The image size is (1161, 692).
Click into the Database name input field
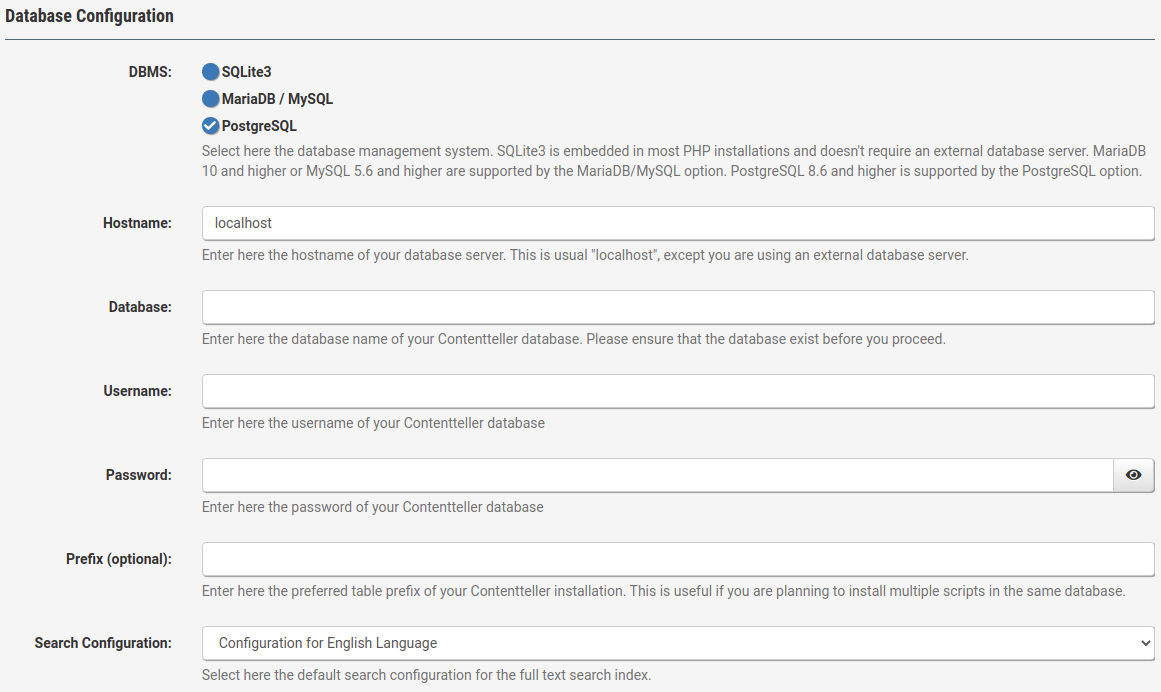click(x=678, y=307)
